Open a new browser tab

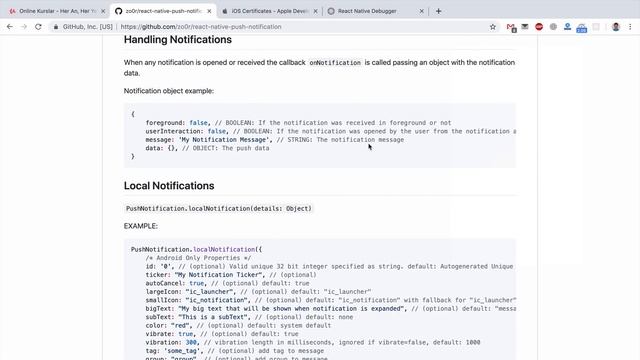coord(438,11)
